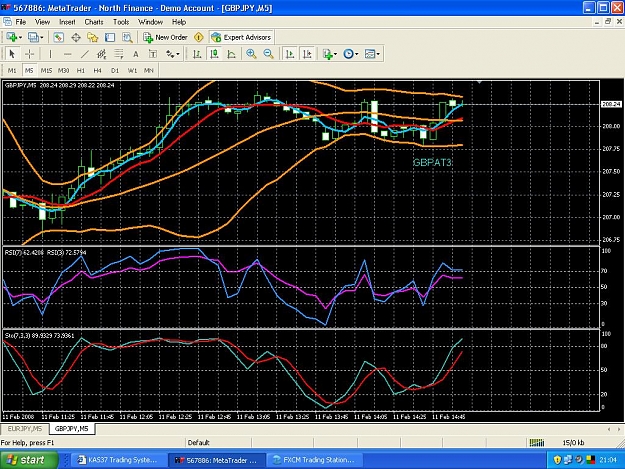Image resolution: width=625 pixels, height=469 pixels.
Task: Select the Crosshair tool
Action: [29, 54]
